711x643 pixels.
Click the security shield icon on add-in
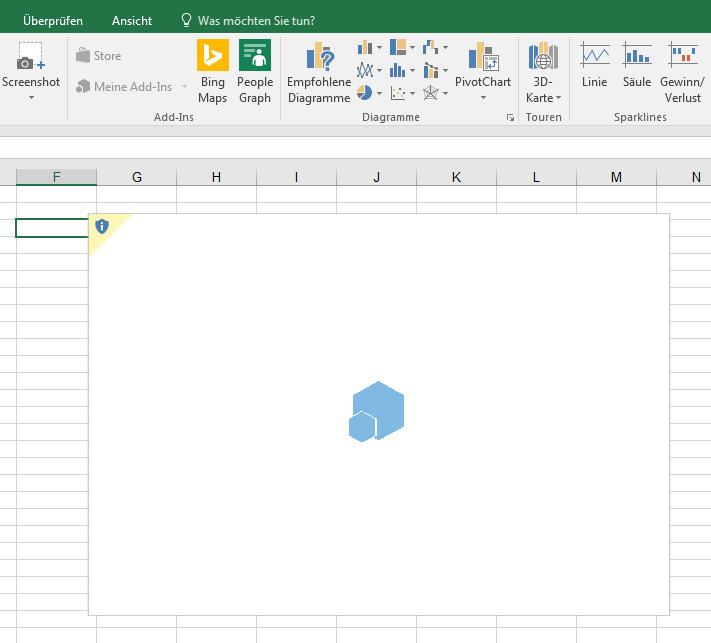[x=102, y=226]
